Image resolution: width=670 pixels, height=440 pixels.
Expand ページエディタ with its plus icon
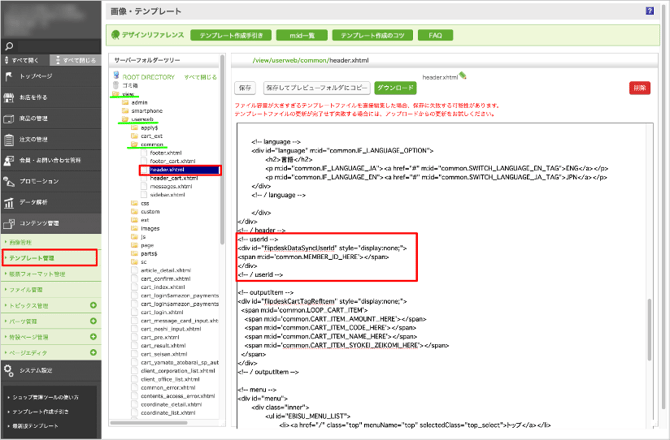click(x=93, y=352)
